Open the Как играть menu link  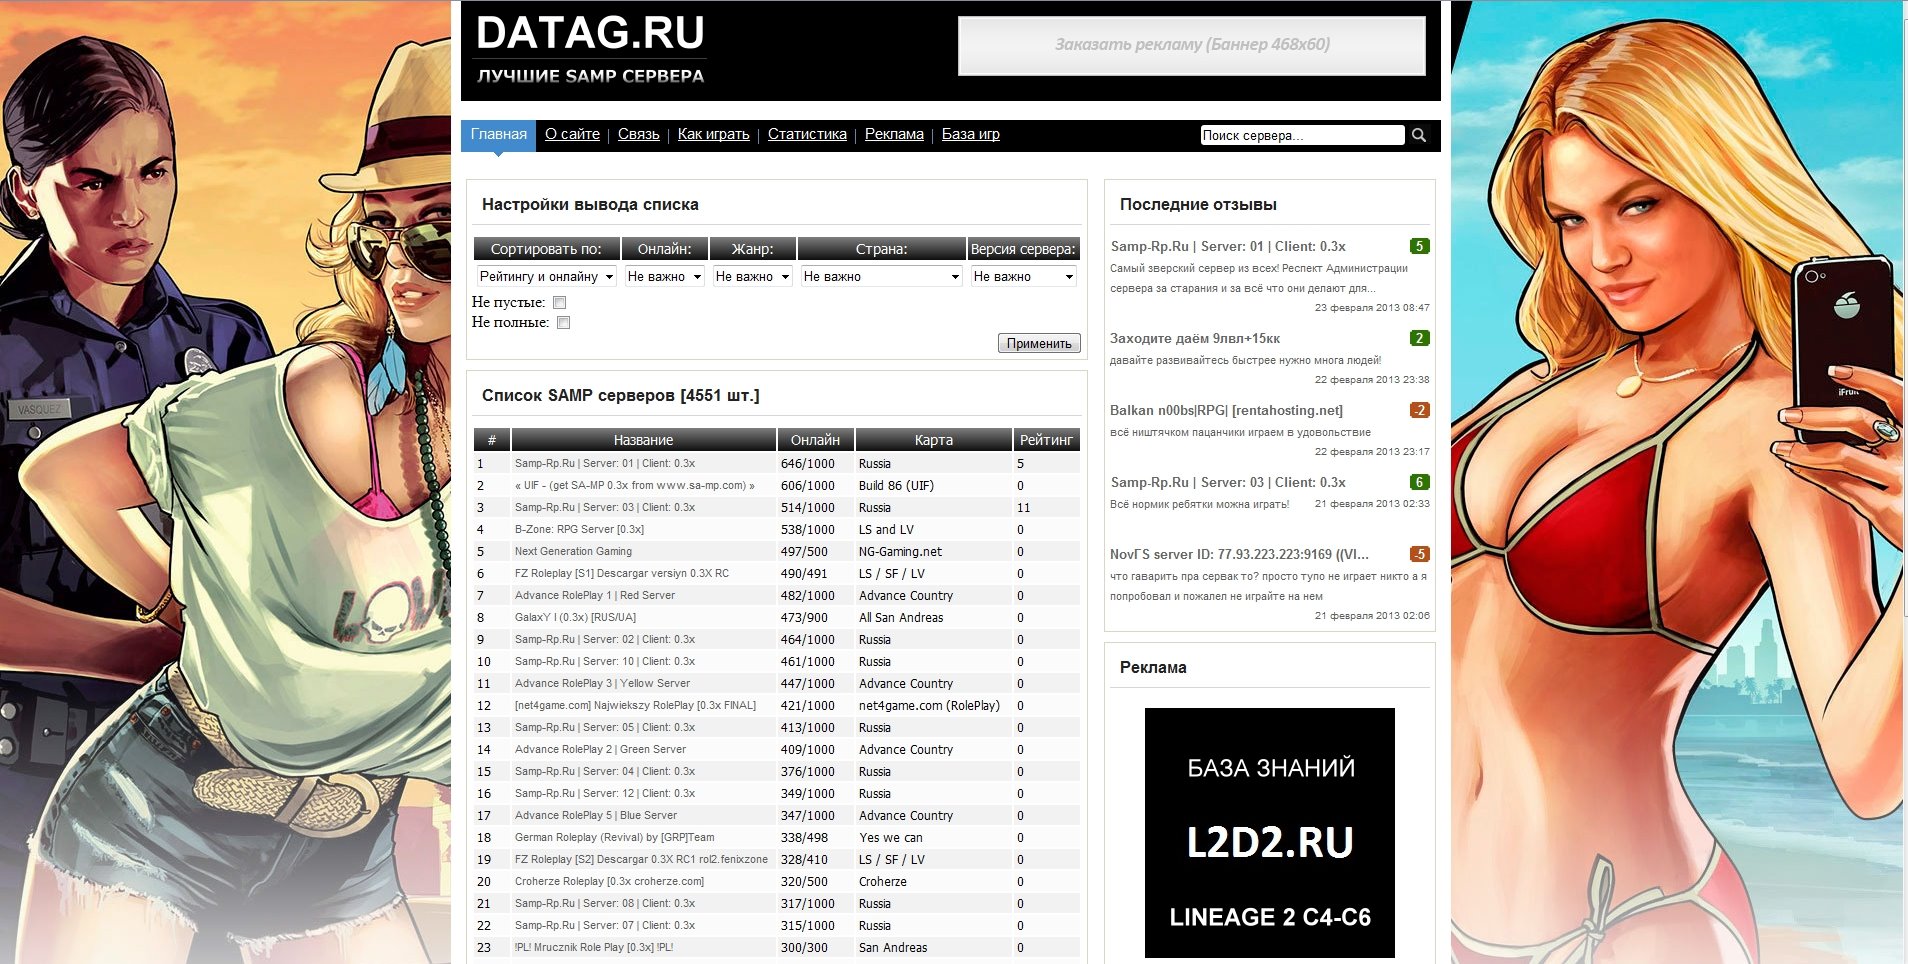tap(714, 134)
